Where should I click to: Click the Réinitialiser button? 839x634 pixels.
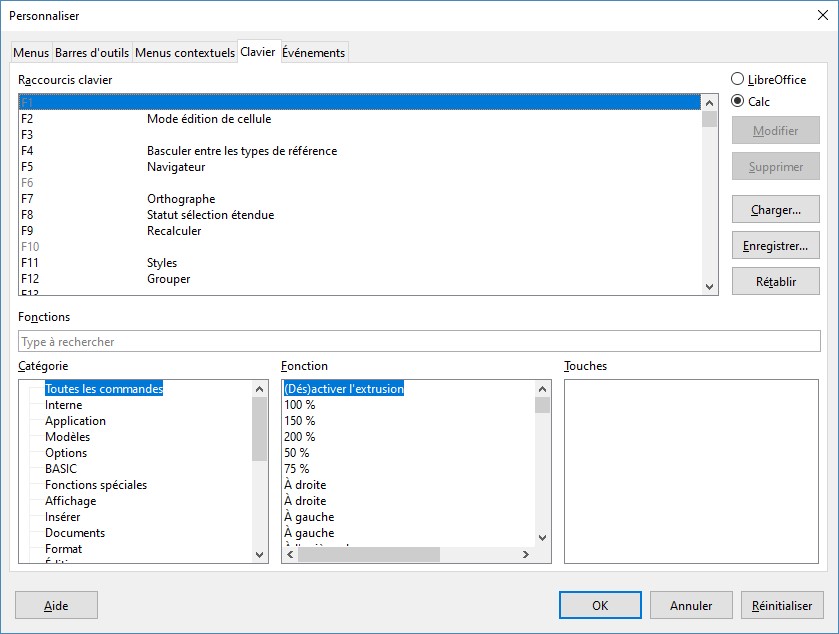tap(782, 605)
